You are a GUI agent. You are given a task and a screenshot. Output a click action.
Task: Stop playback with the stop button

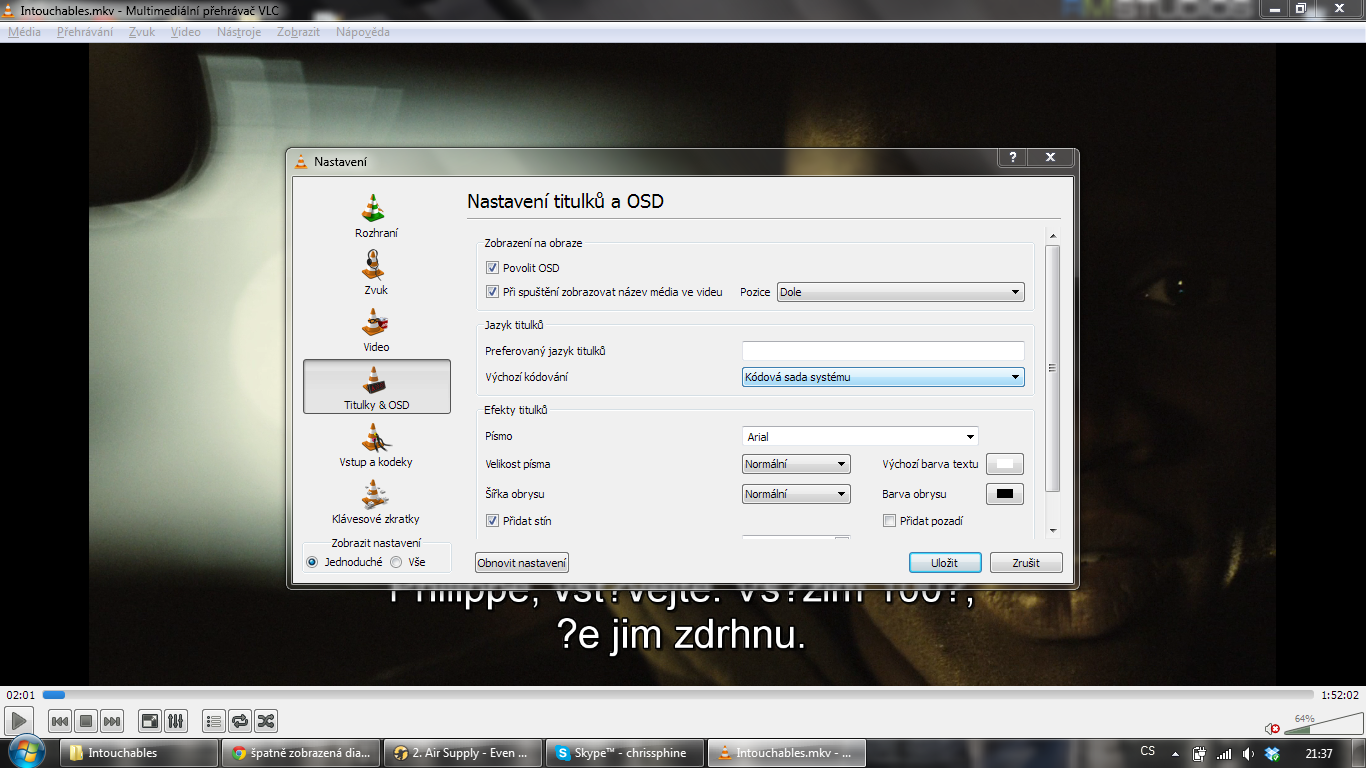(x=86, y=721)
